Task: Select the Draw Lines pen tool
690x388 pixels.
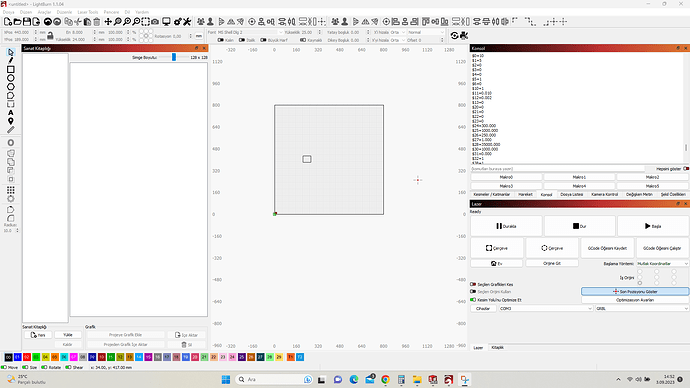Action: [11, 60]
